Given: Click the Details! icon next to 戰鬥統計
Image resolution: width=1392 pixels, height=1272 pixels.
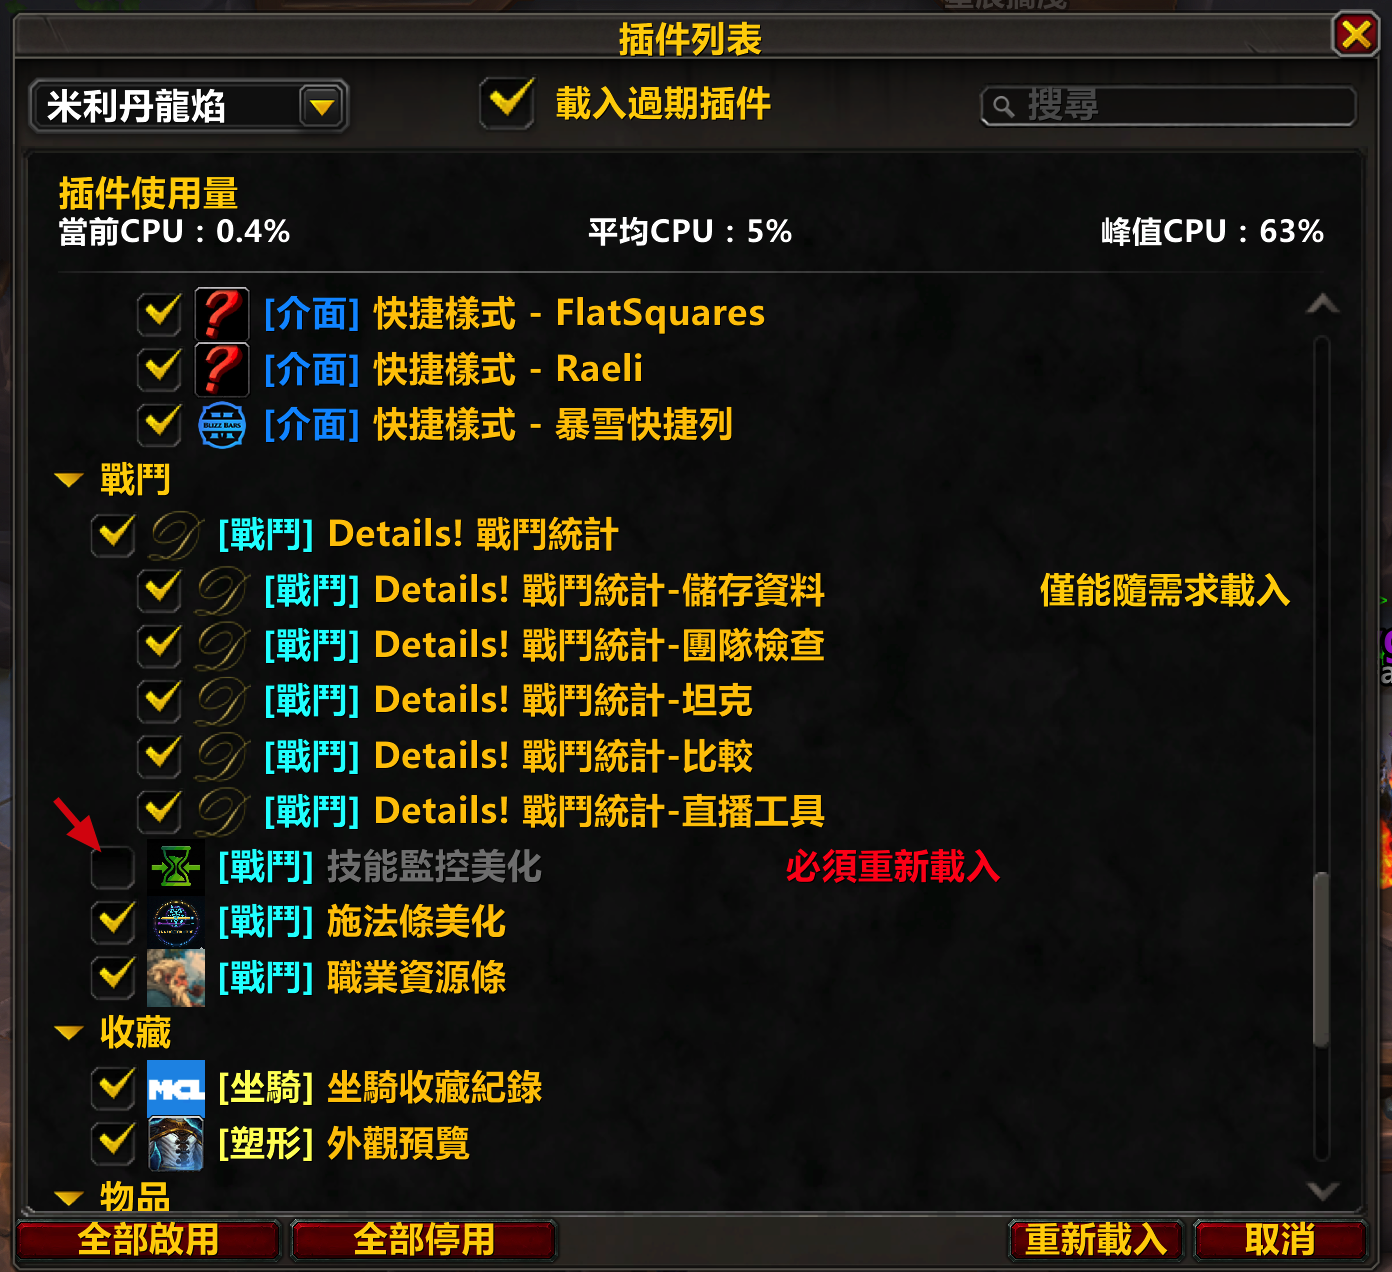Looking at the screenshot, I should (x=175, y=535).
